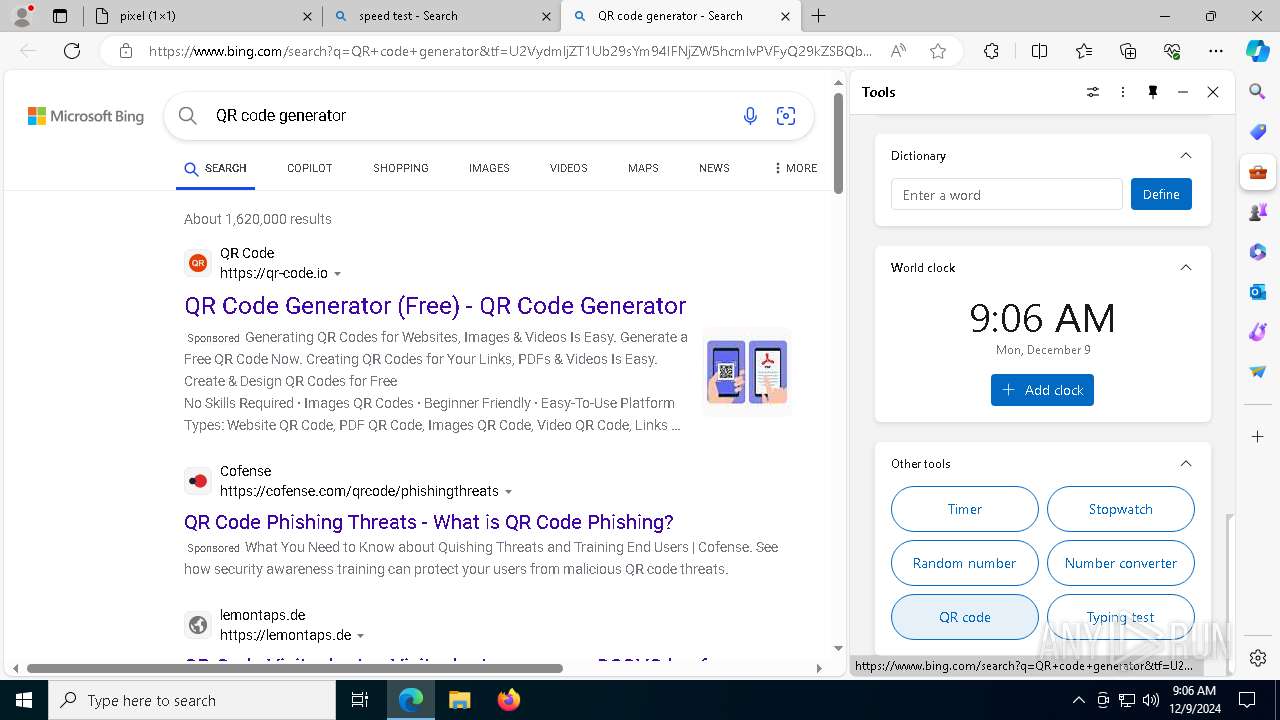Open Tools panel settings sliders icon
Screen dimensions: 1280x720
1093,92
